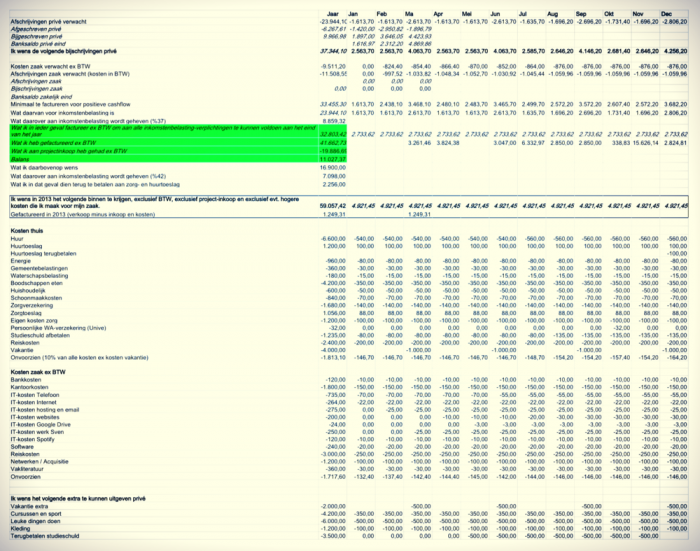Image resolution: width=700 pixels, height=551 pixels.
Task: Select the 'Mei' column header
Action: pyautogui.click(x=467, y=14)
